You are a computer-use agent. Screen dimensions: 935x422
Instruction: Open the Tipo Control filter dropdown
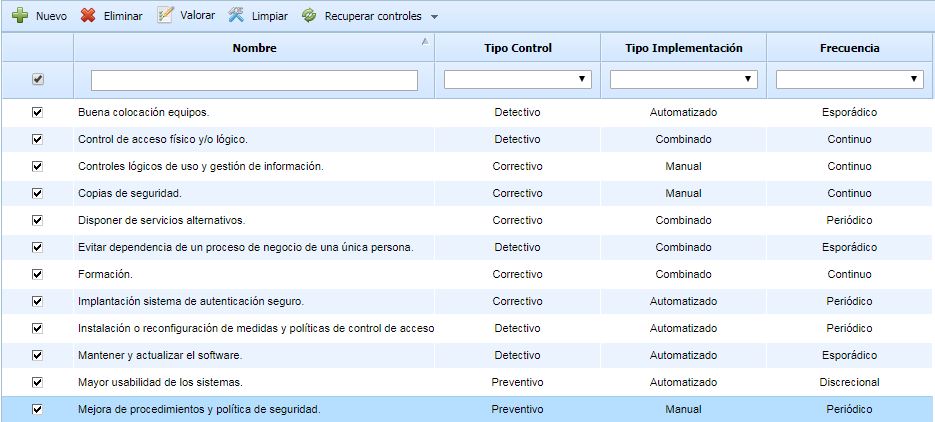pyautogui.click(x=517, y=79)
